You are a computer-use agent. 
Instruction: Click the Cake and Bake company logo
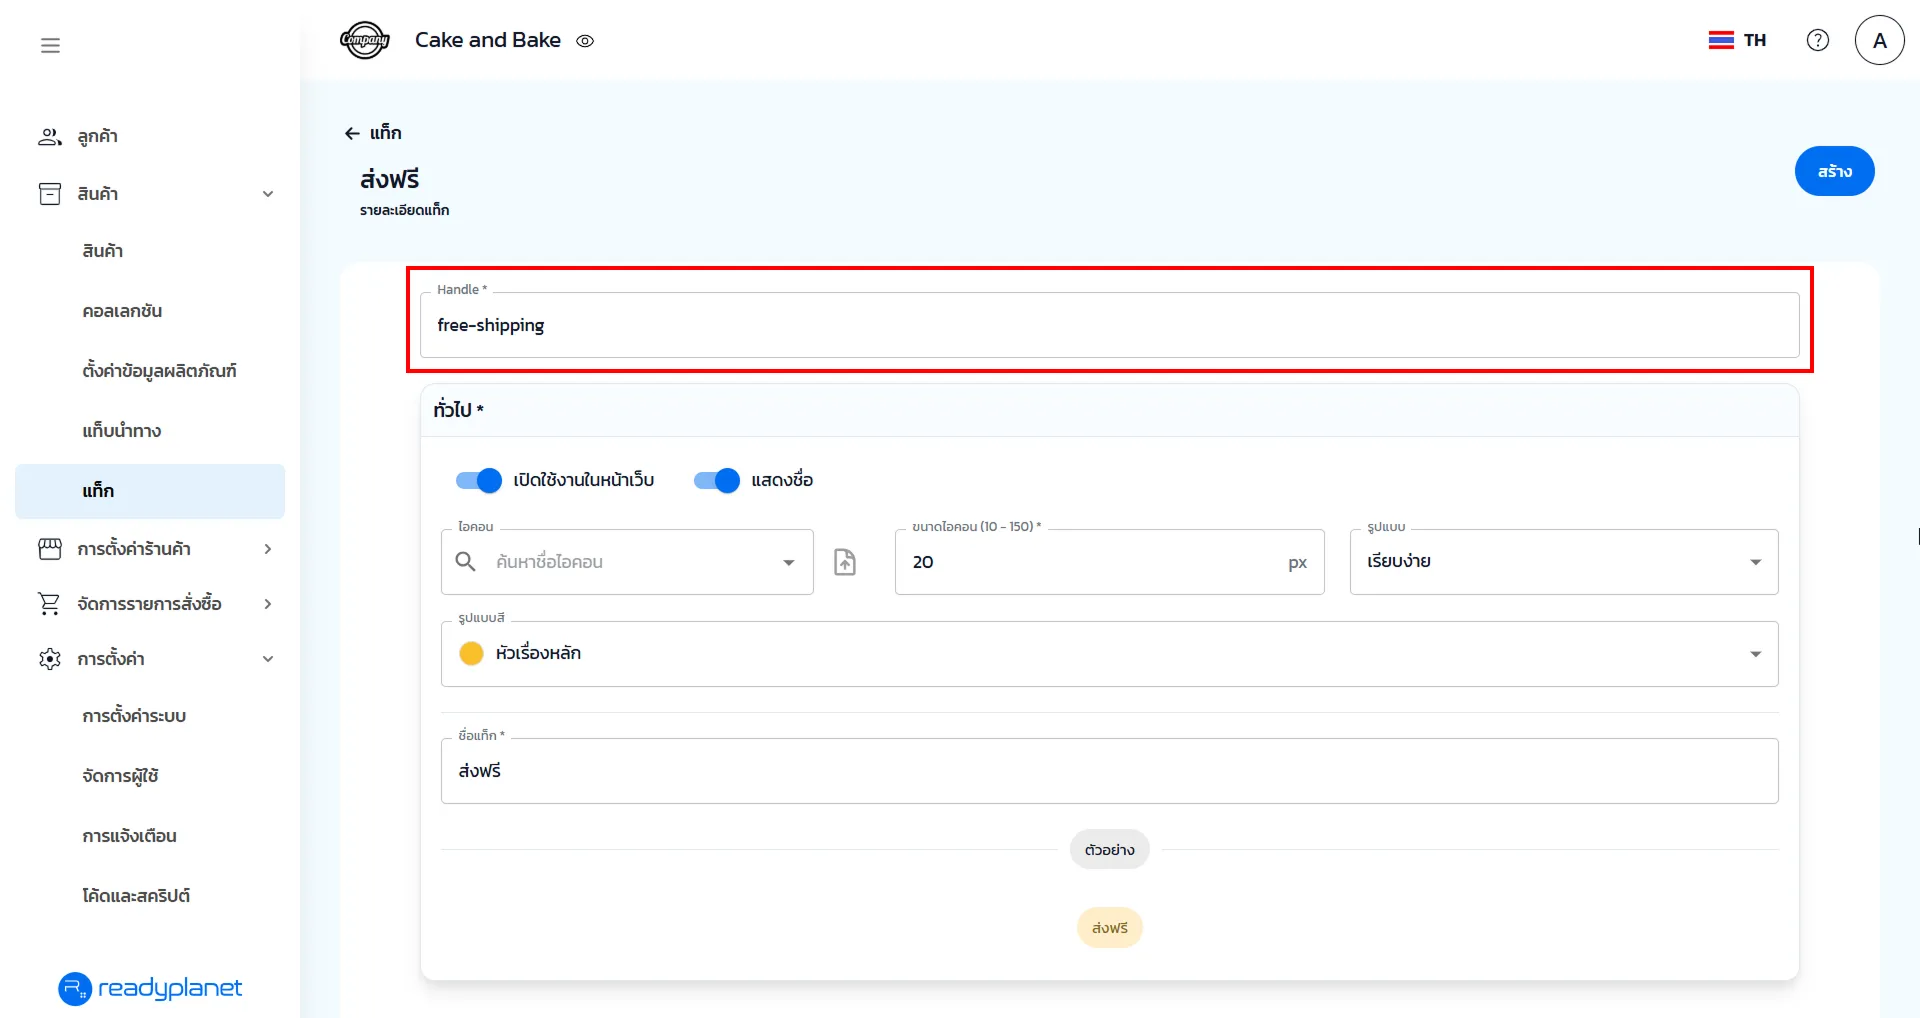(x=364, y=41)
